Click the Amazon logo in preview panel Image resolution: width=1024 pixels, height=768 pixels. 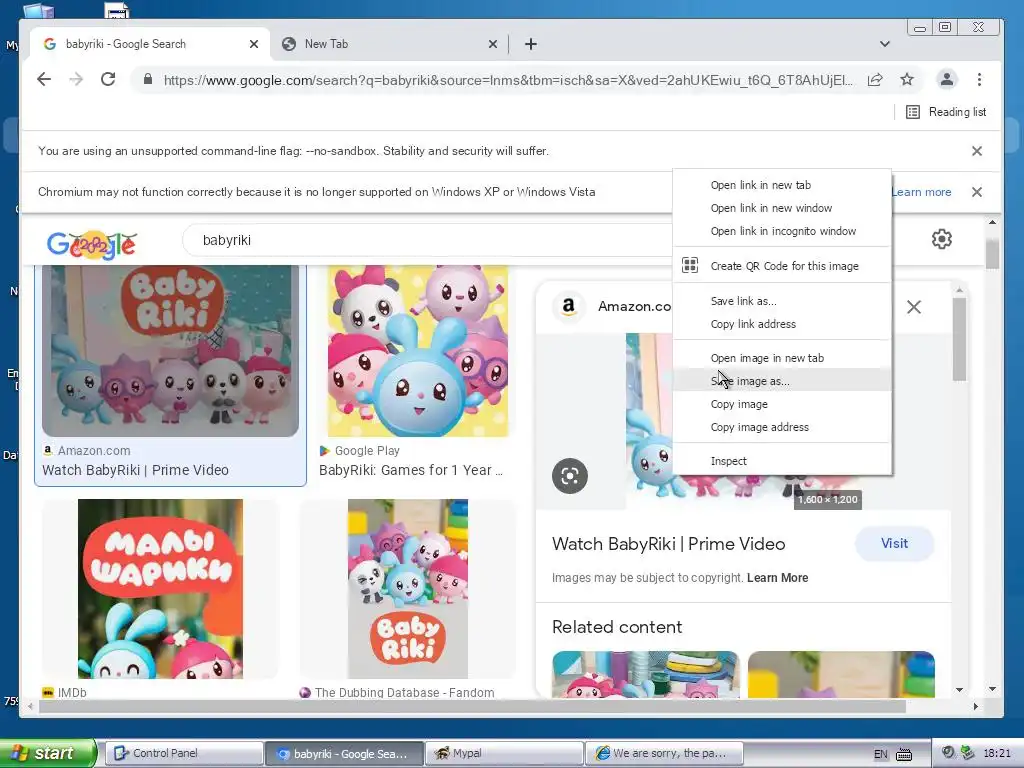569,306
